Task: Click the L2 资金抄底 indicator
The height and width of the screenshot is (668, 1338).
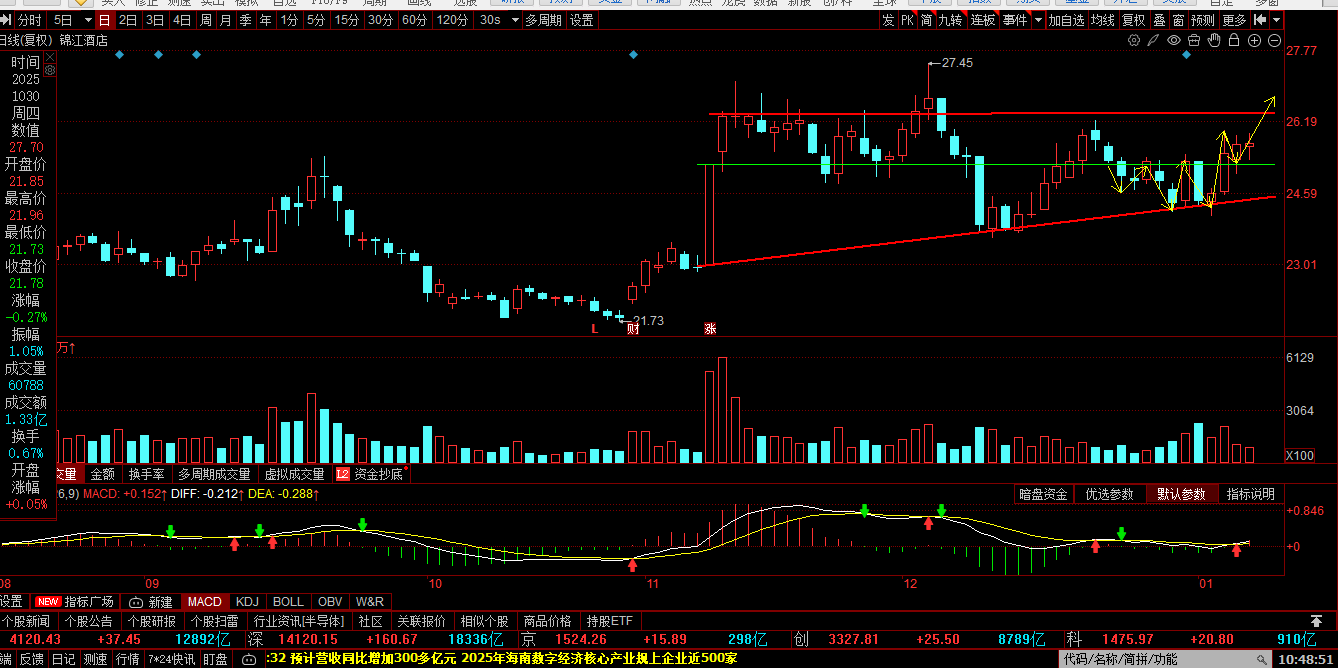Action: click(x=369, y=474)
